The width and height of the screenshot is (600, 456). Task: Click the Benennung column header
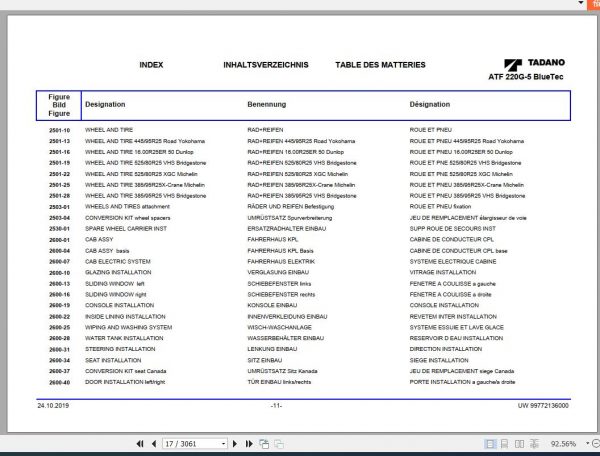[267, 104]
